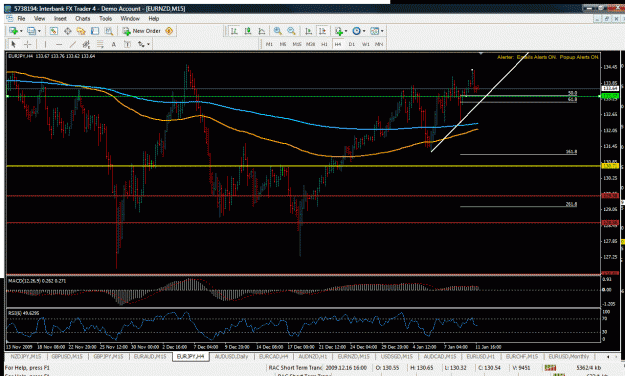Switch to the AUDUSD,Daily chart tab

pos(231,356)
